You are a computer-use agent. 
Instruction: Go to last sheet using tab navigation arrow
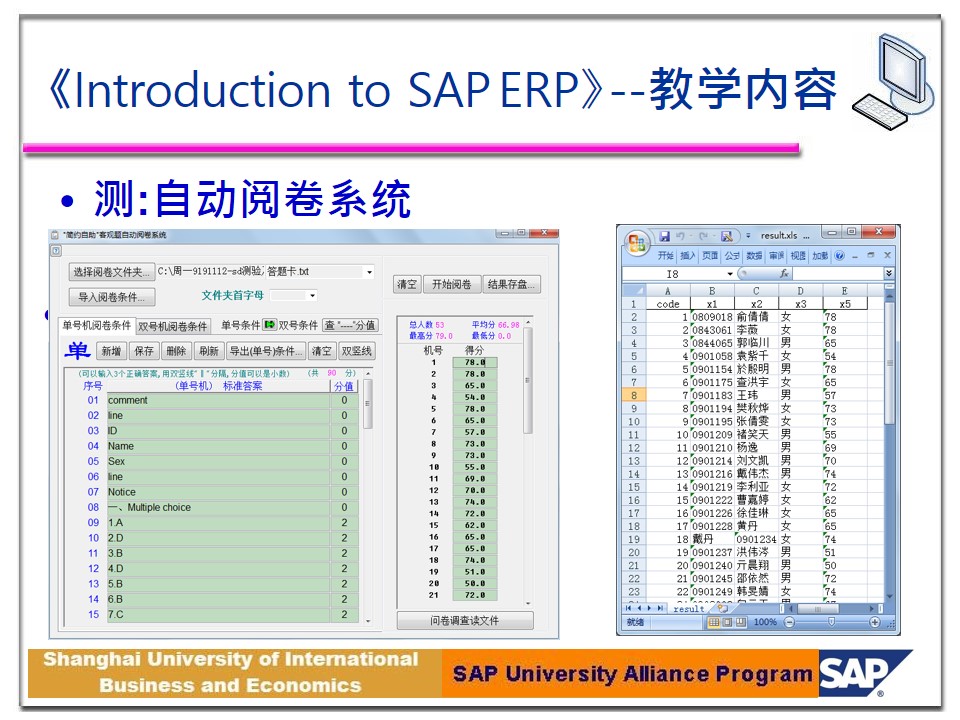(x=660, y=608)
